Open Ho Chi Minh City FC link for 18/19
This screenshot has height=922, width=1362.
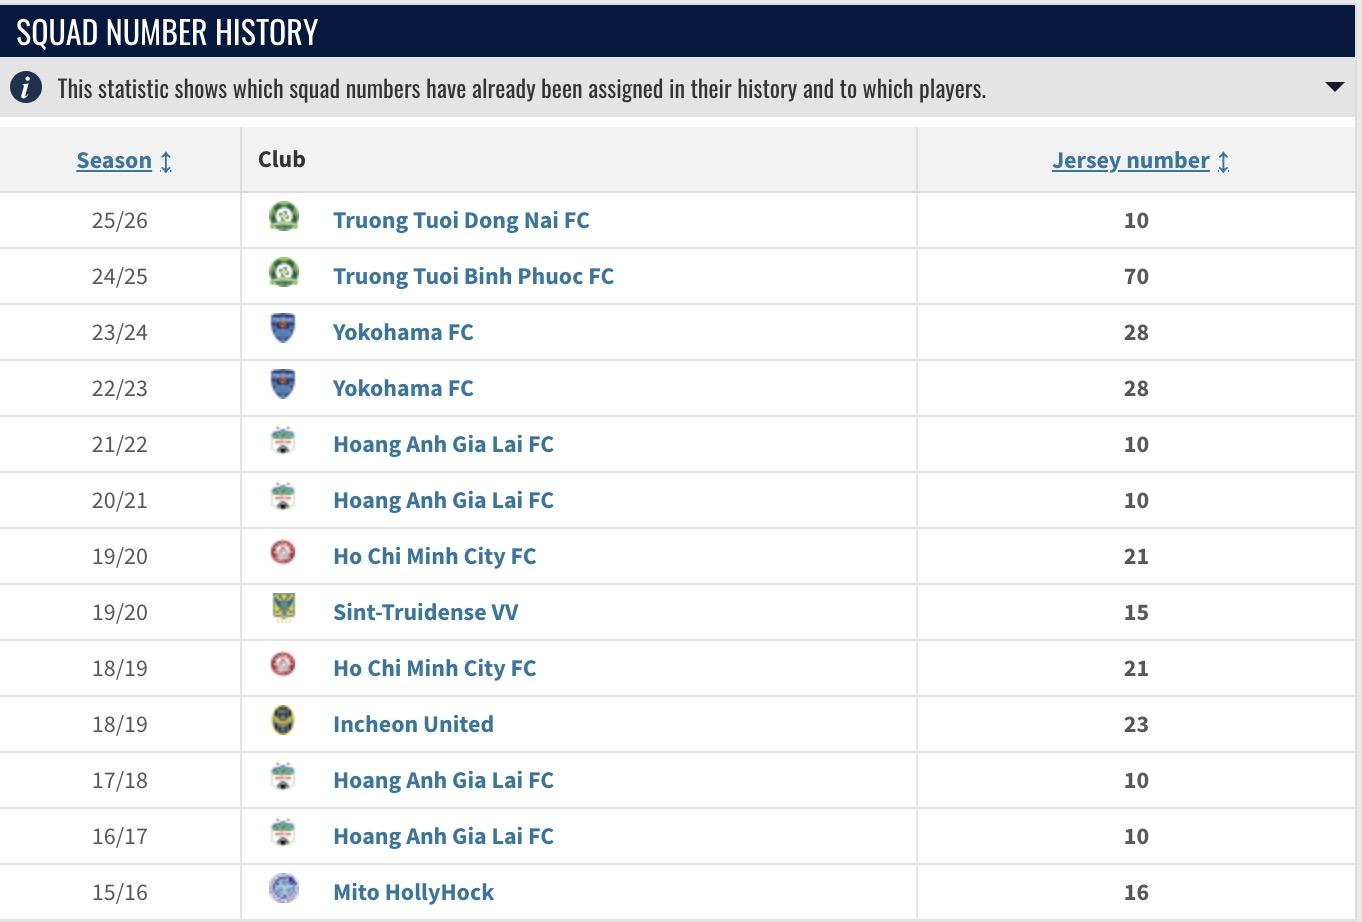click(x=434, y=668)
